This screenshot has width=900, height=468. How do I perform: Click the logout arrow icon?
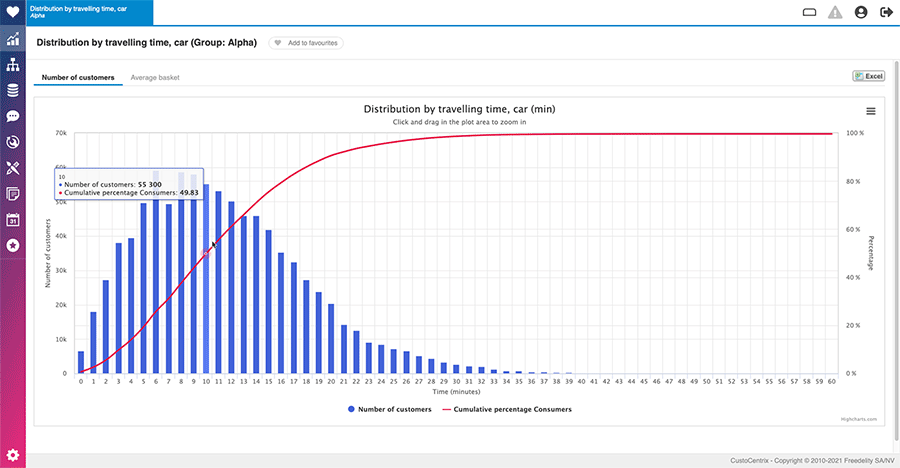885,13
